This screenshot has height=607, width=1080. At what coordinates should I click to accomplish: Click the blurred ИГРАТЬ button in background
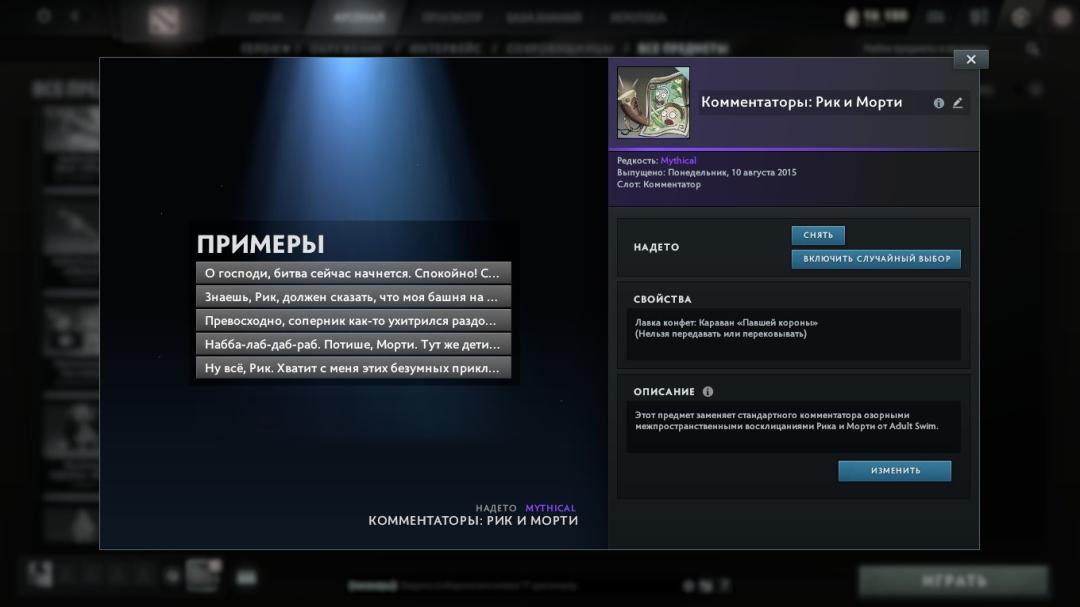pyautogui.click(x=953, y=582)
